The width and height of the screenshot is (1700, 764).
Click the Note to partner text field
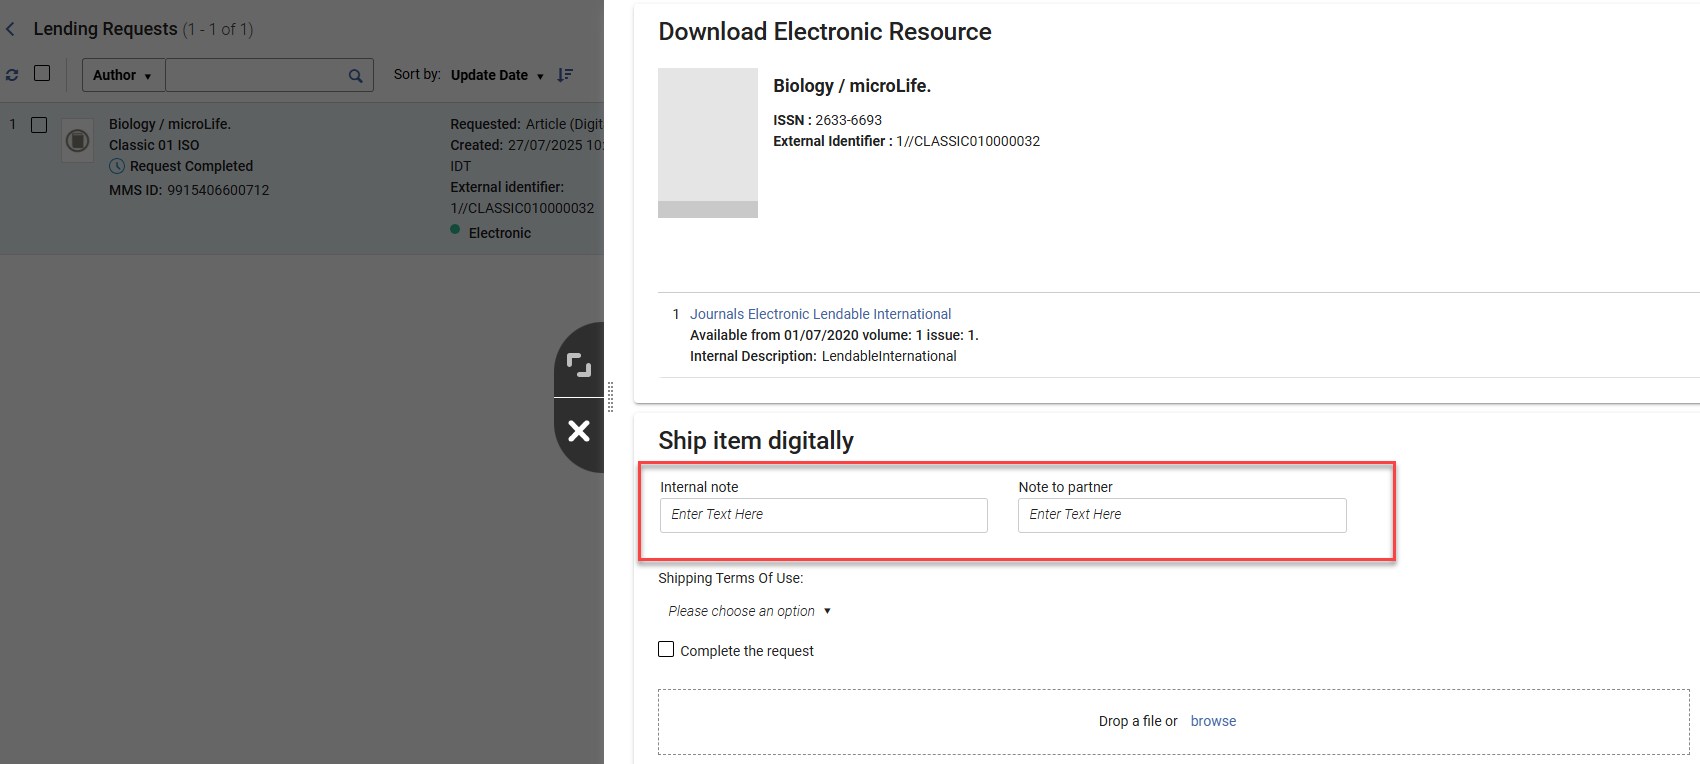tap(1182, 515)
